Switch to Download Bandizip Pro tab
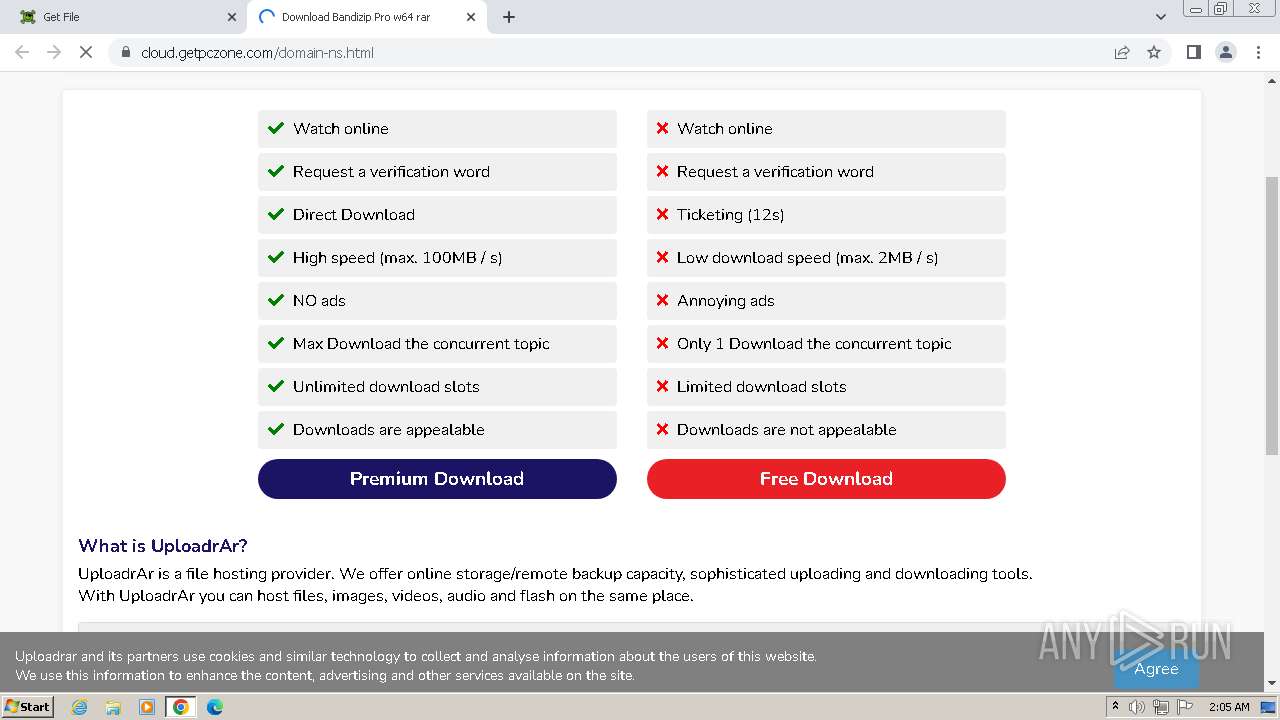The image size is (1280, 720). (x=367, y=17)
